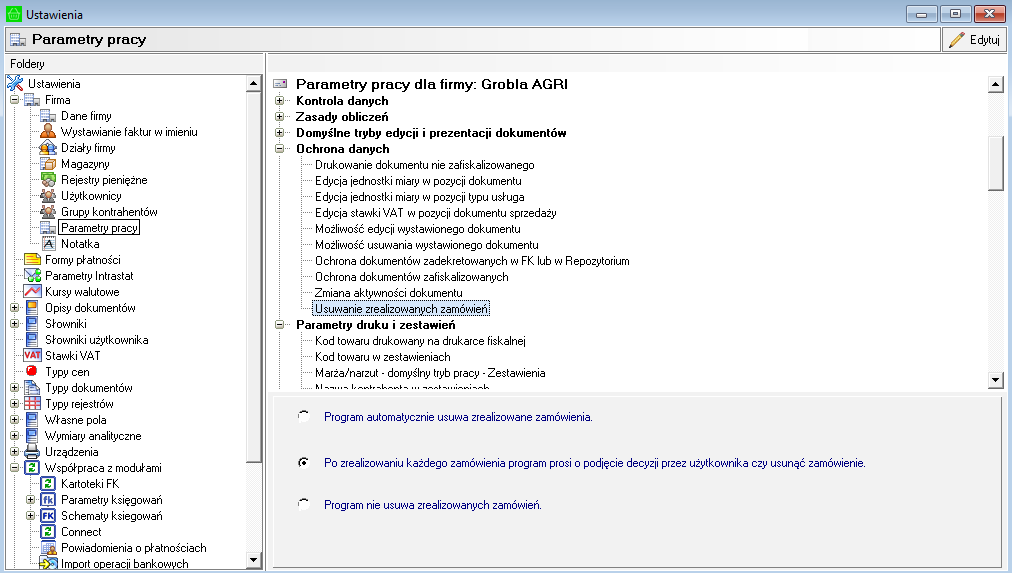Select automatic deletion of completed orders
This screenshot has height=573, width=1012.
tap(303, 417)
